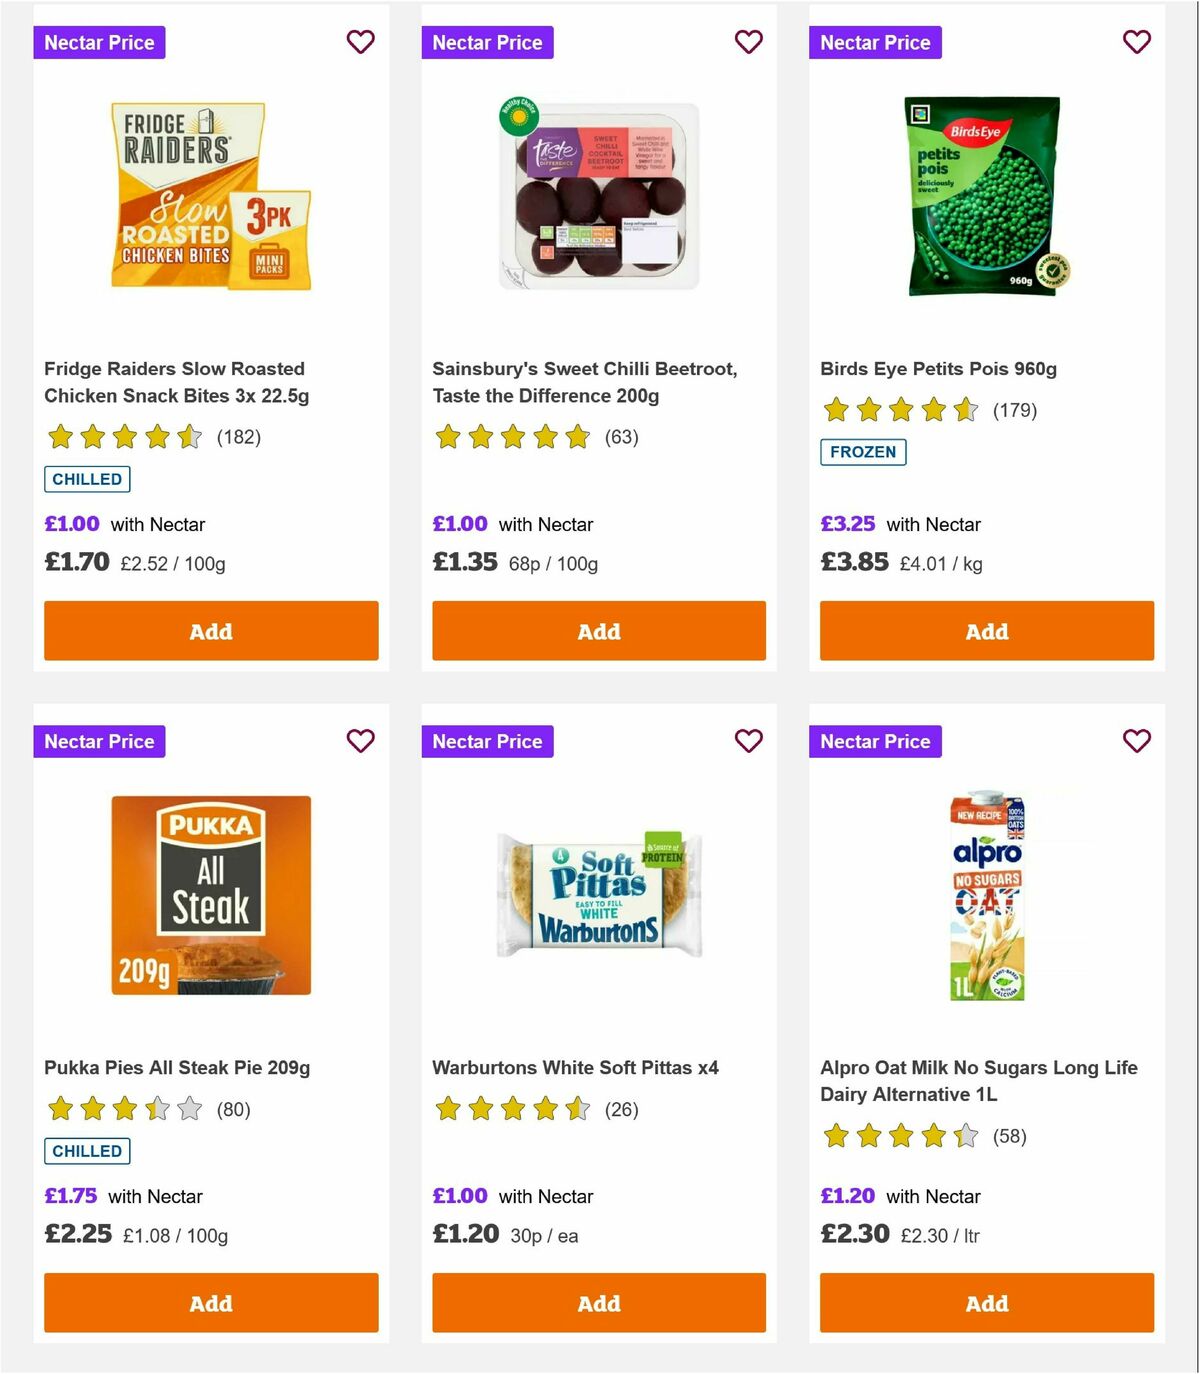Click the Nectar Price badge on Alpro Oat Milk
The height and width of the screenshot is (1374, 1200).
pyautogui.click(x=875, y=741)
